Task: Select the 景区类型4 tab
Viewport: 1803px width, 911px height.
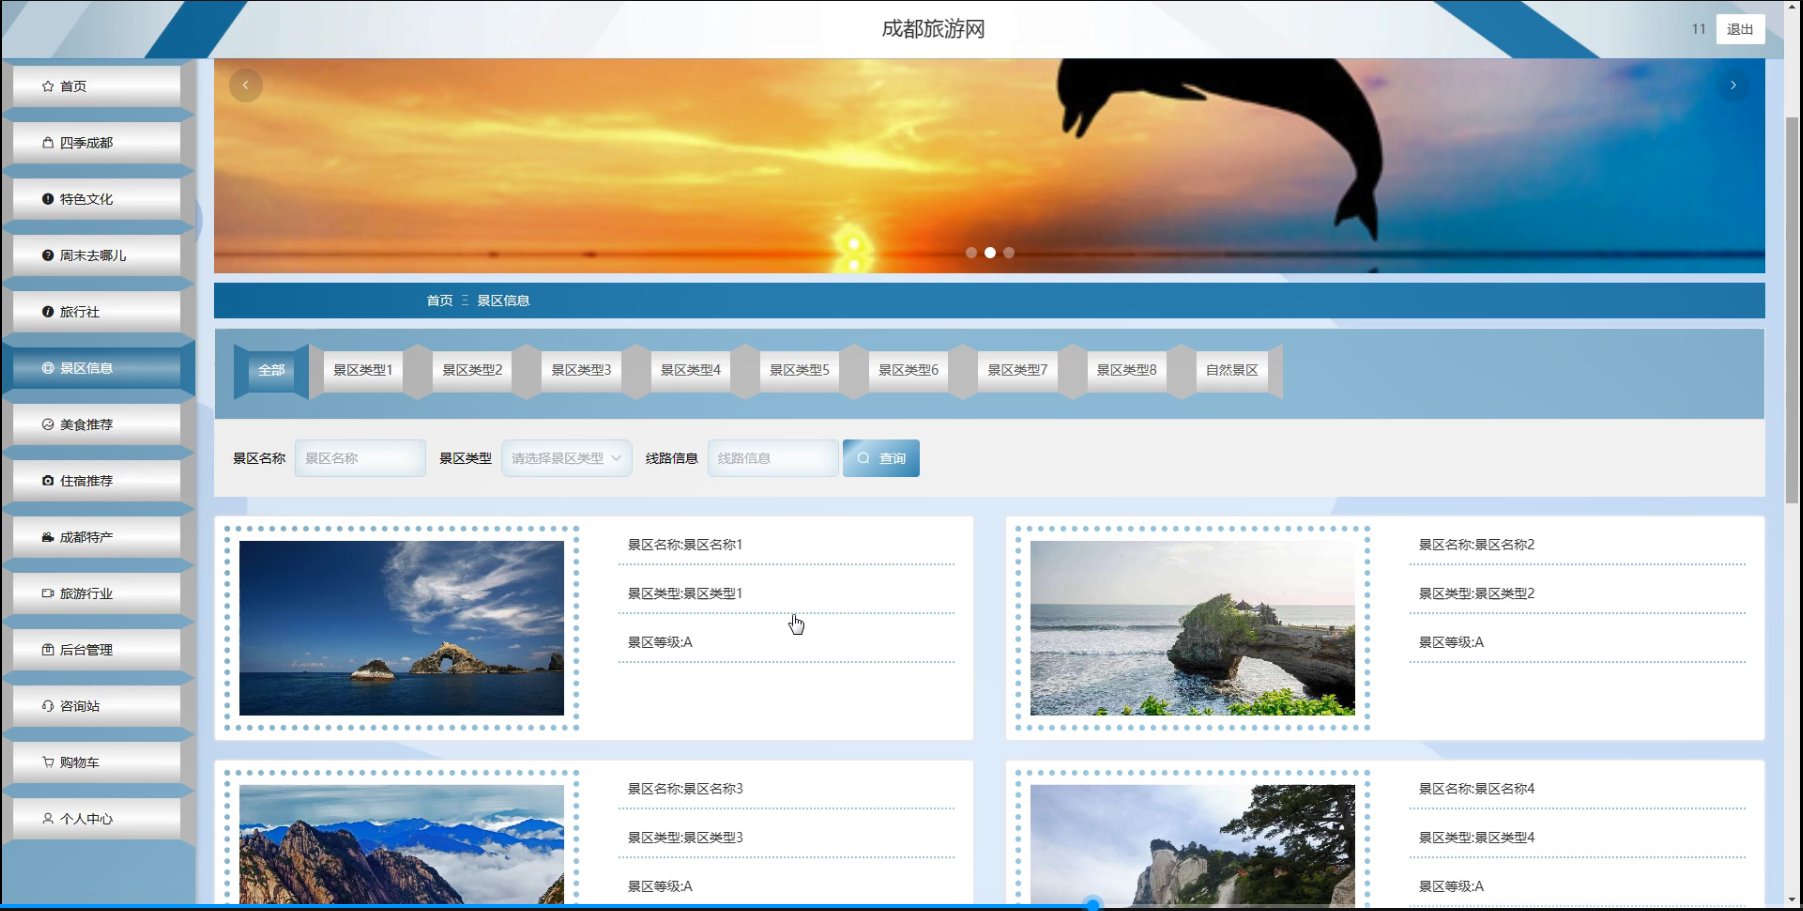Action: click(x=690, y=370)
